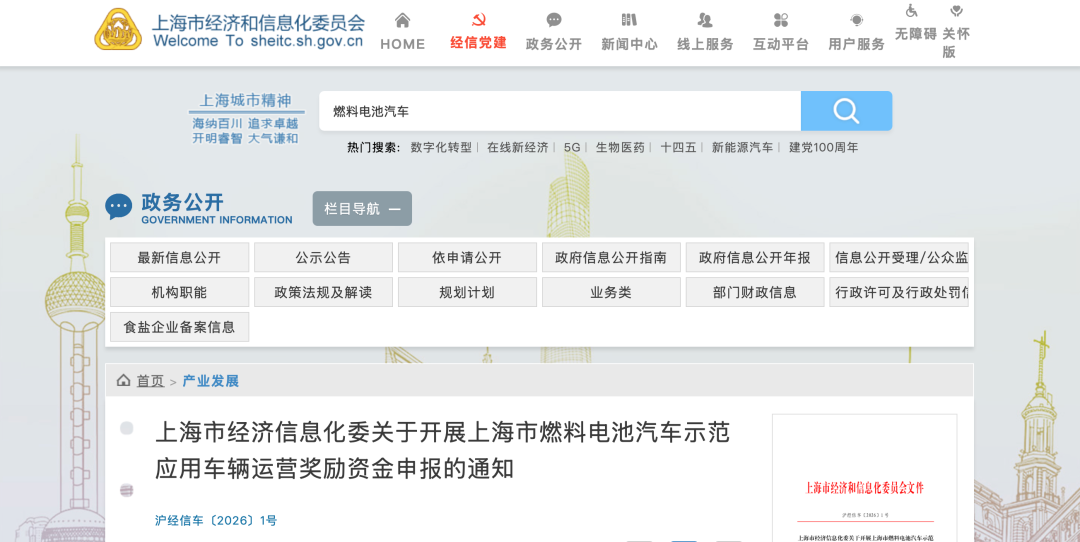1080x542 pixels.
Task: Select hot search term 数字化转型
Action: (441, 147)
